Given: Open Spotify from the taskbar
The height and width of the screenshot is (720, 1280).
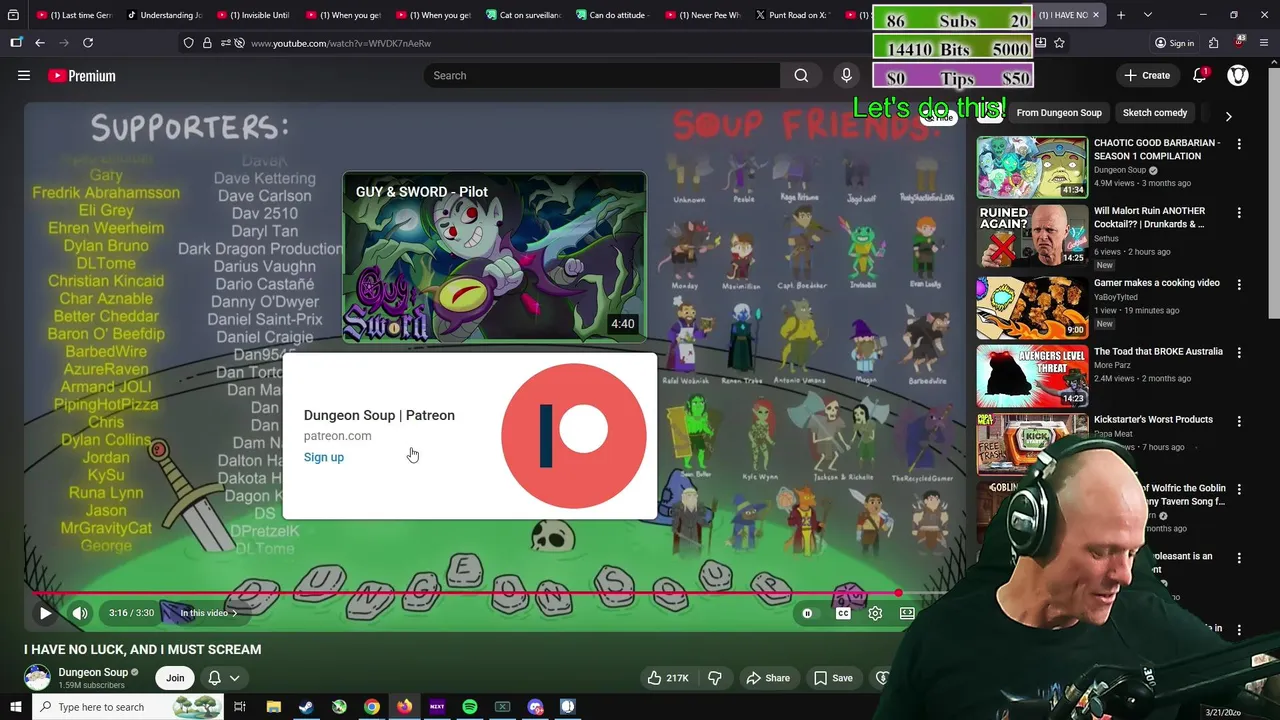Looking at the screenshot, I should pos(470,707).
